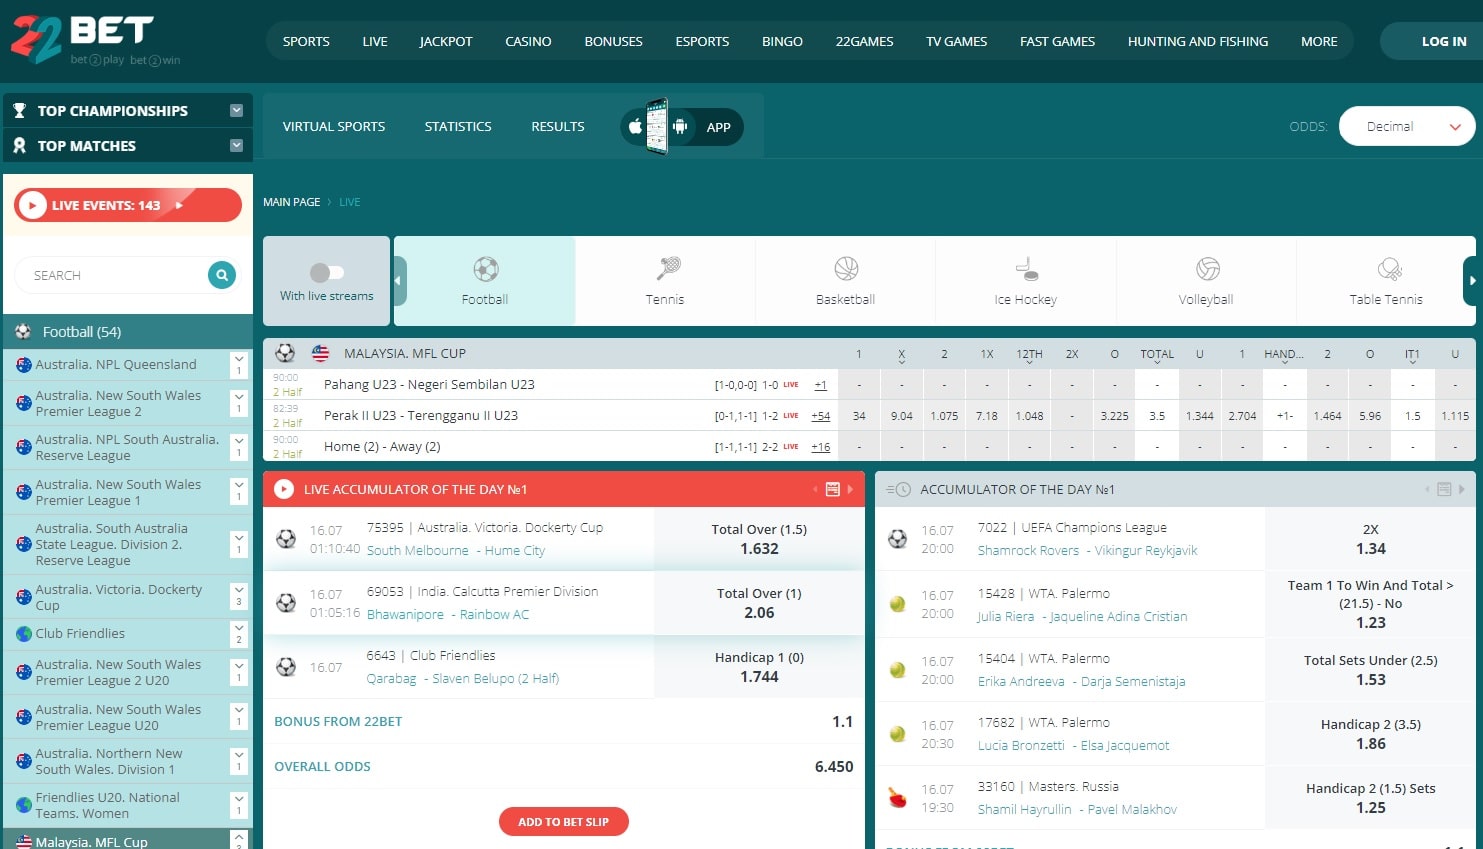Click the Search input field
This screenshot has height=849, width=1483.
pos(112,275)
